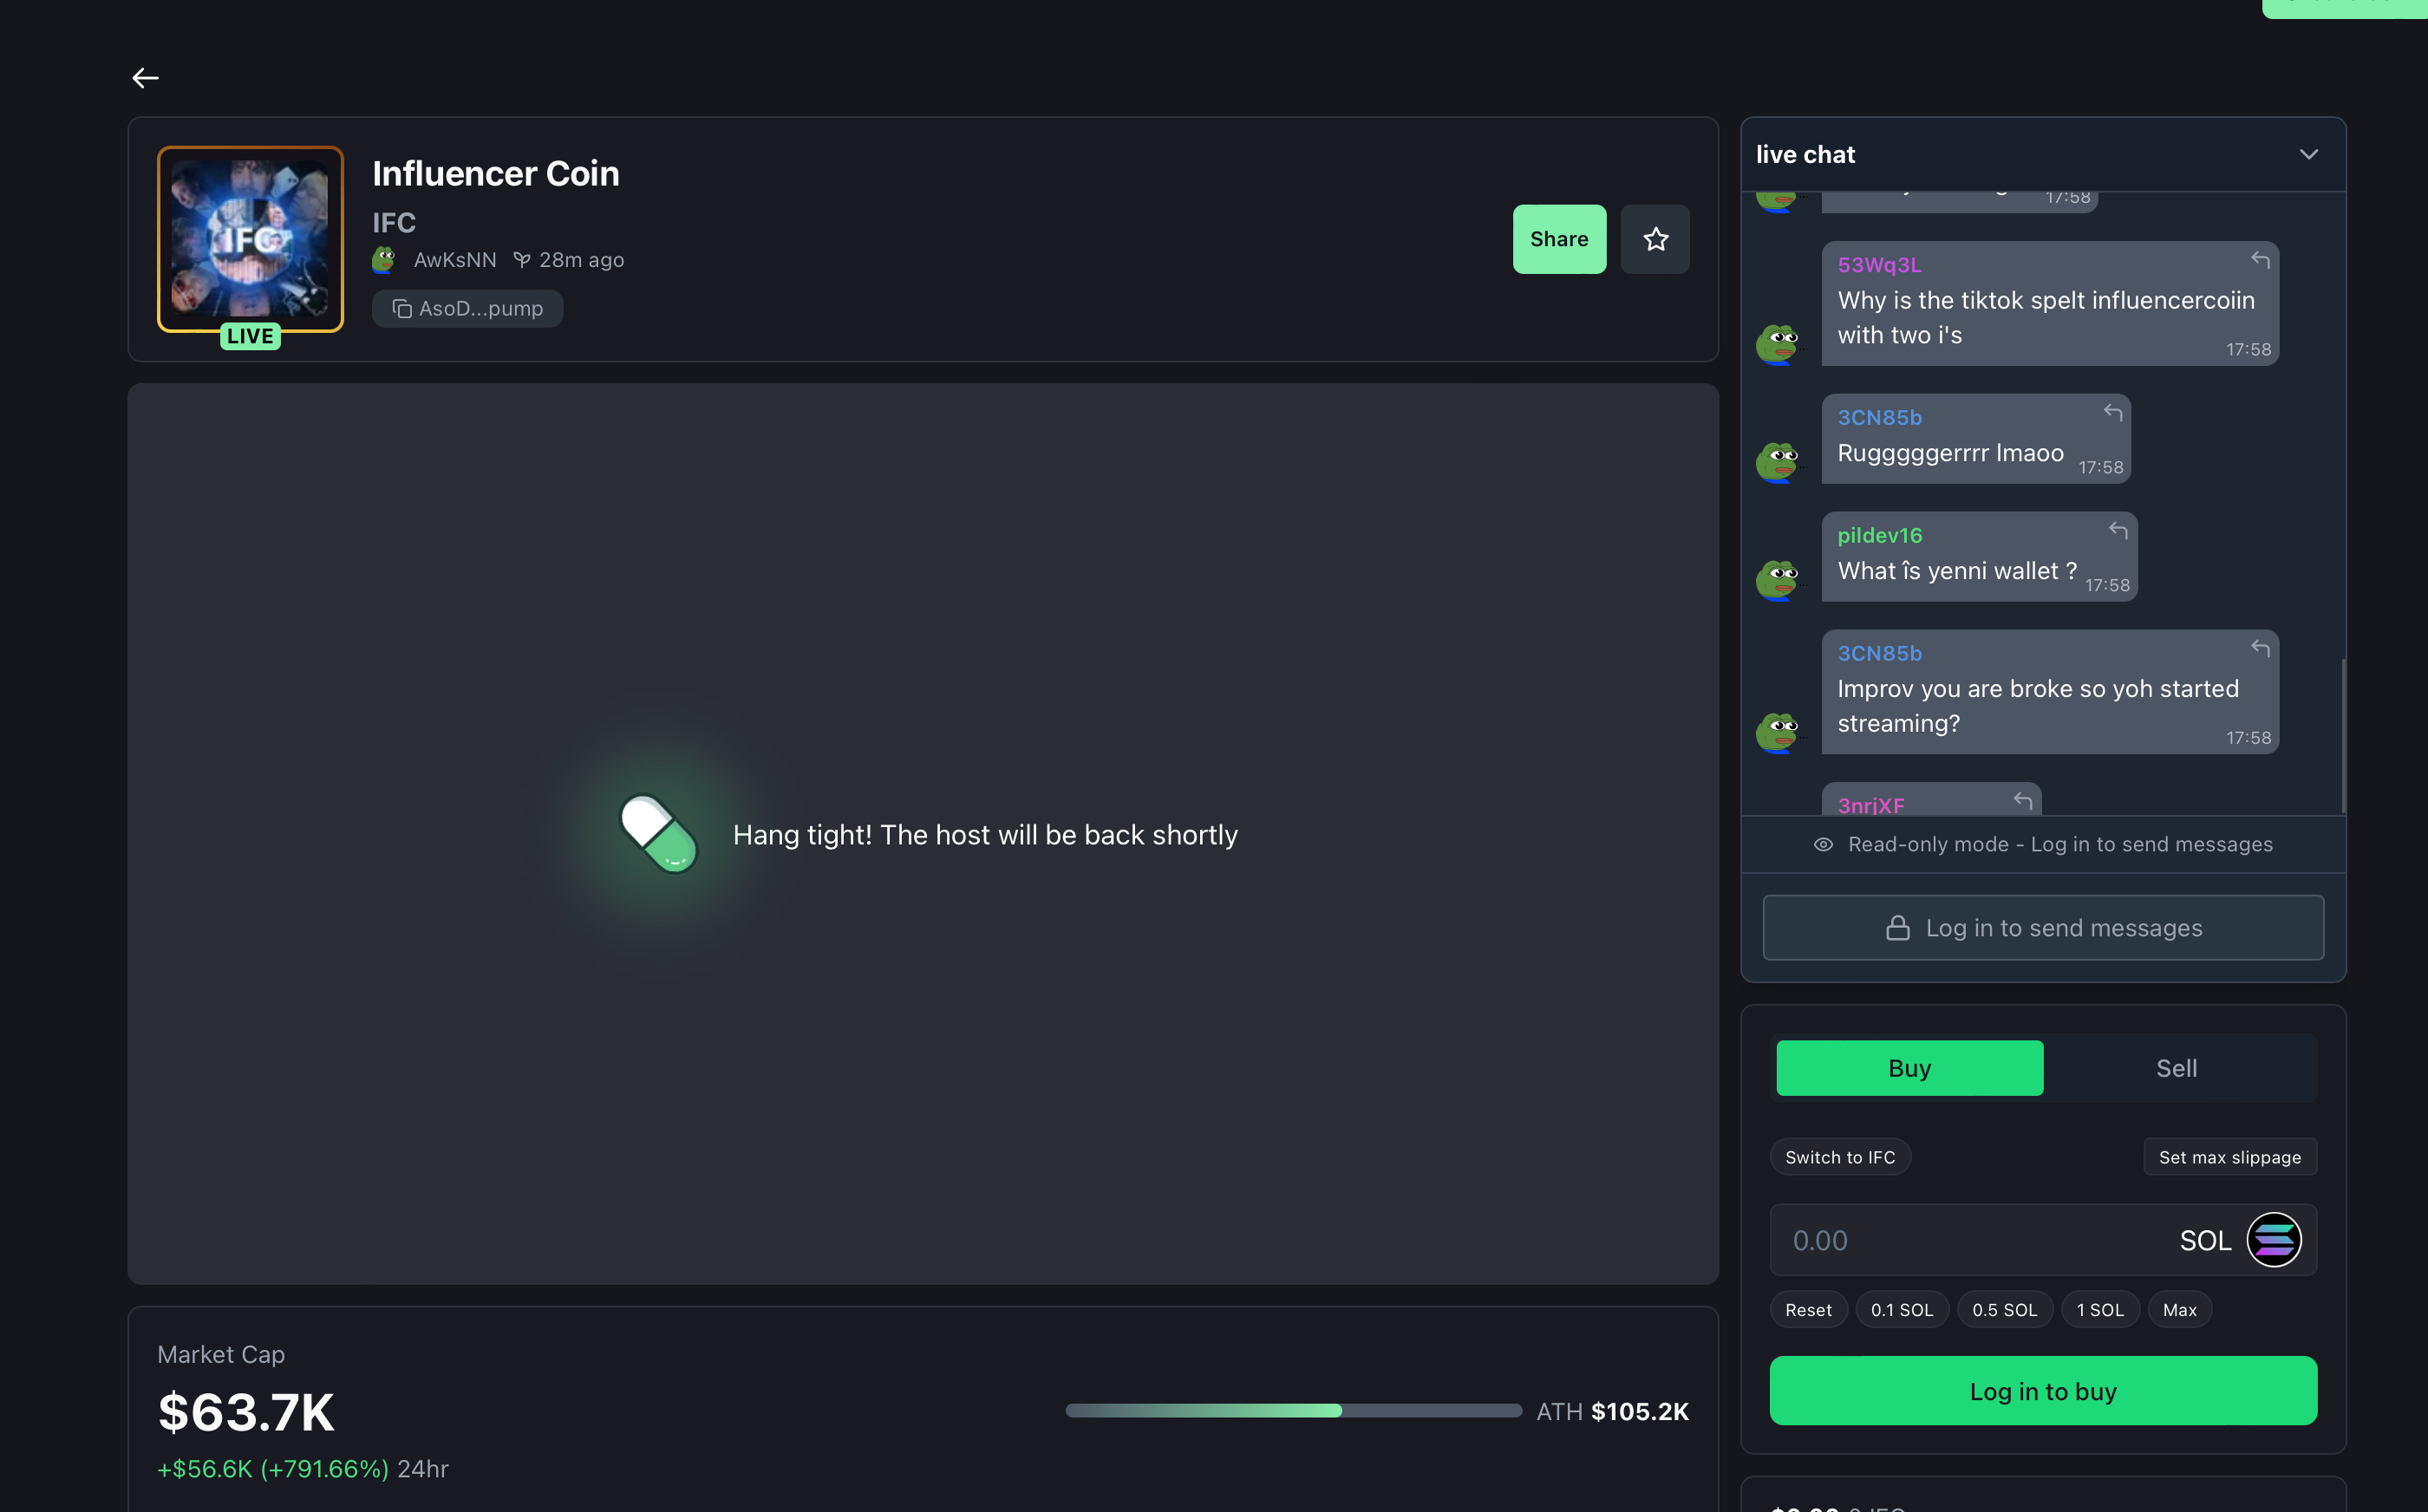This screenshot has width=2428, height=1512.
Task: Choose the Max amount option
Action: (x=2179, y=1310)
